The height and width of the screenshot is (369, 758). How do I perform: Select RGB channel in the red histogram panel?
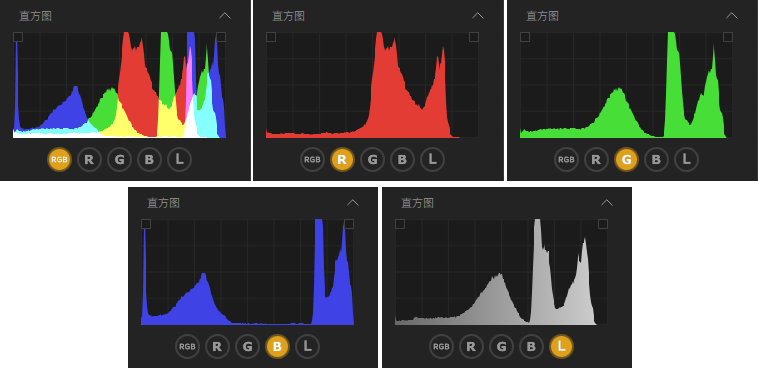(x=312, y=160)
